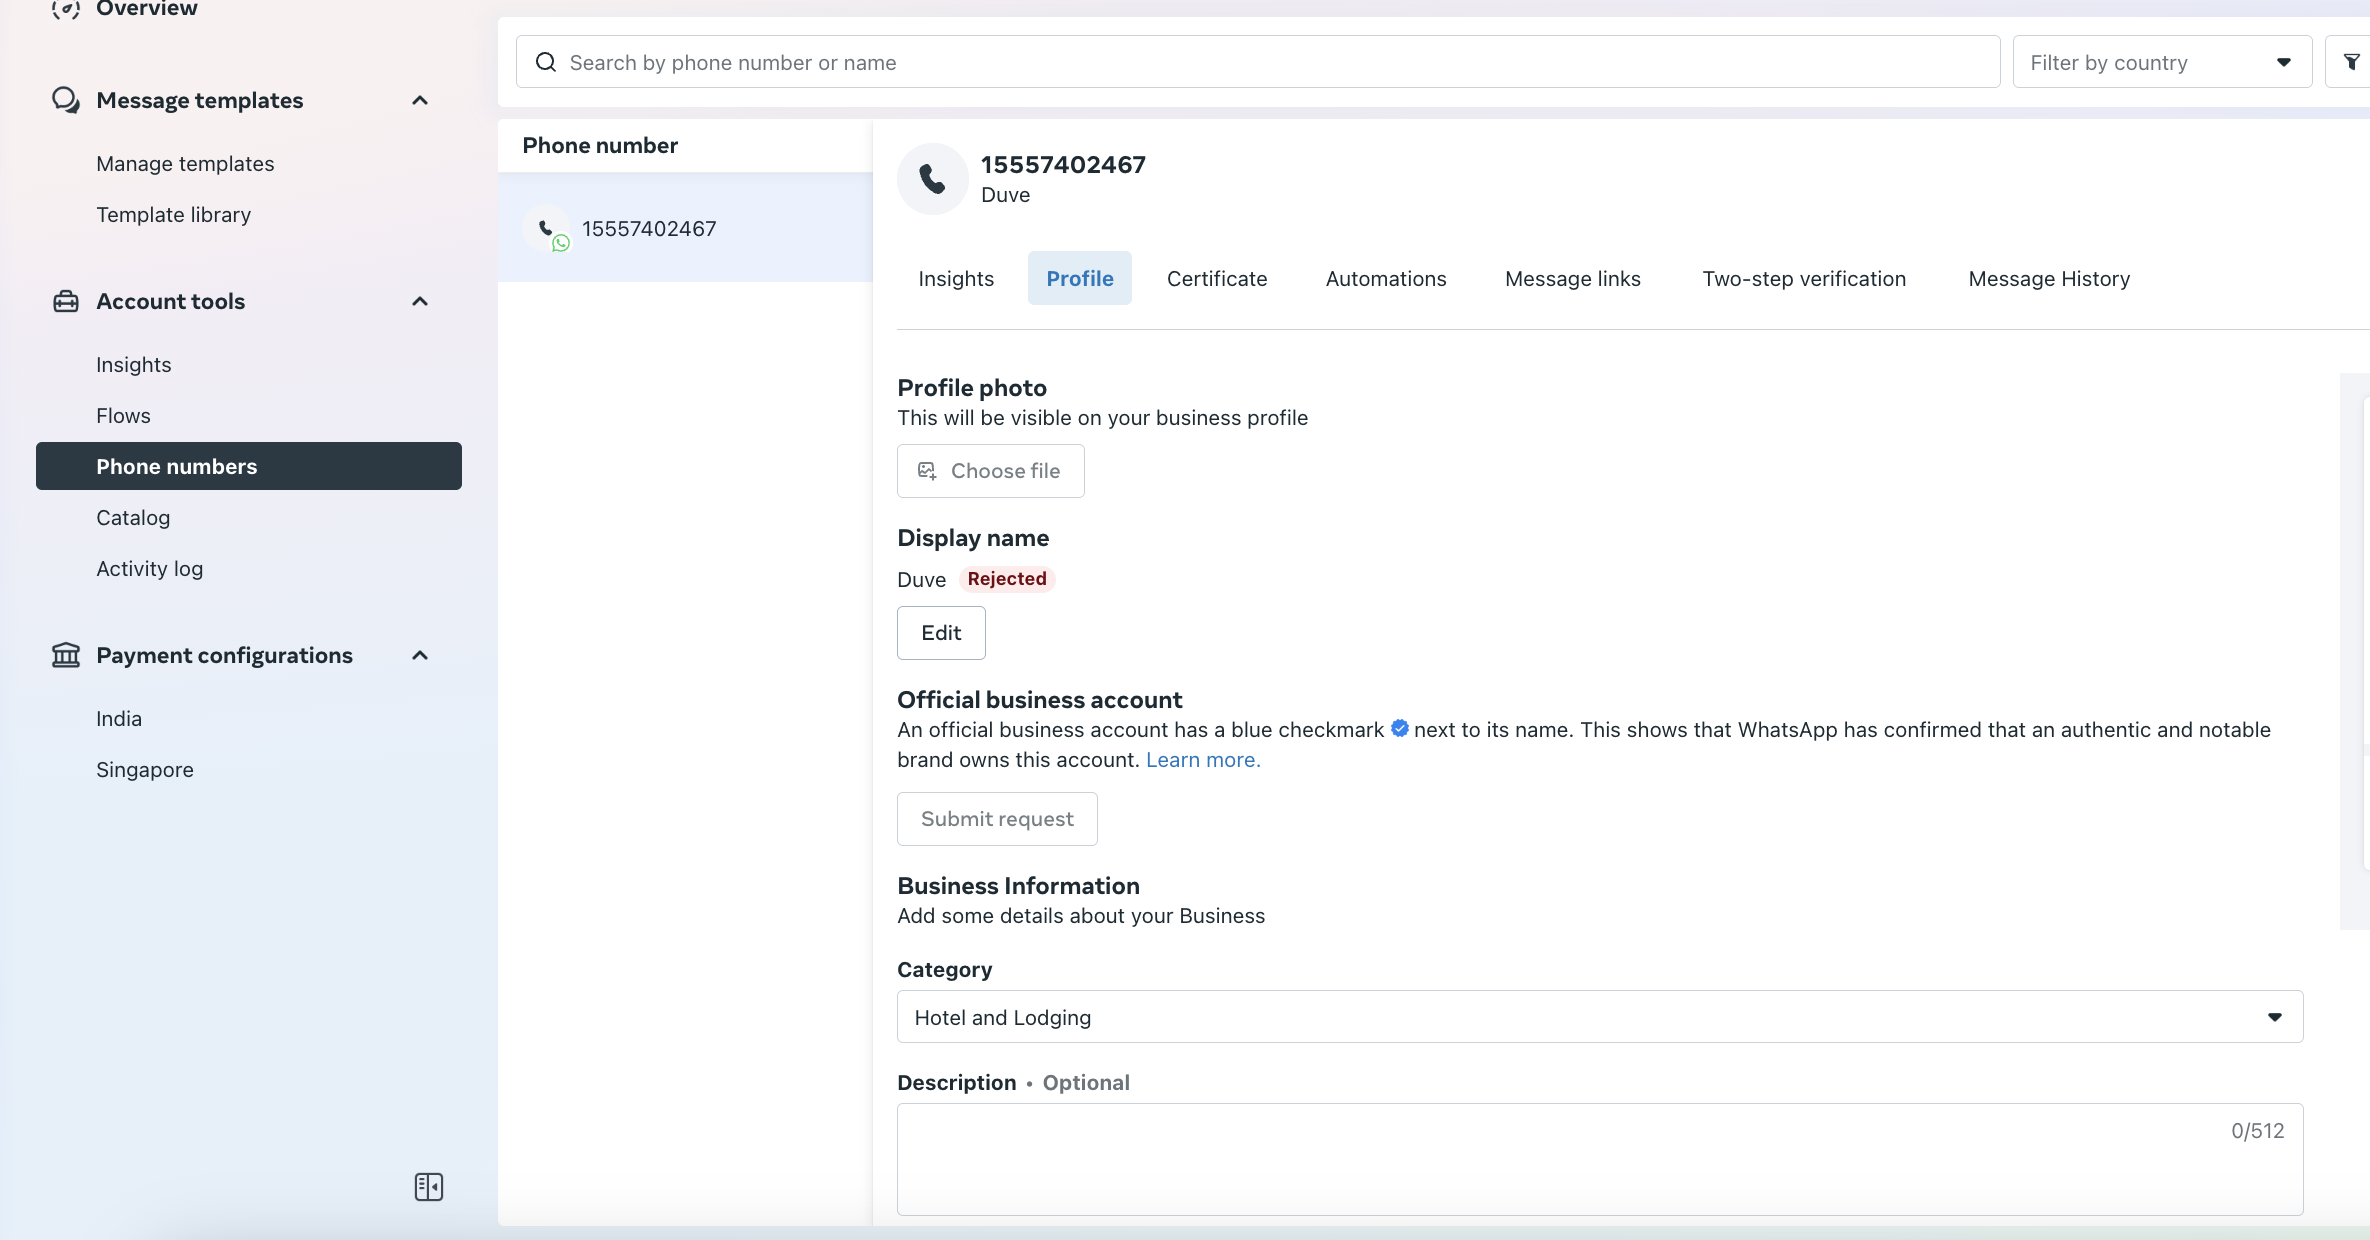Click the image icon in Choose file

(x=927, y=471)
